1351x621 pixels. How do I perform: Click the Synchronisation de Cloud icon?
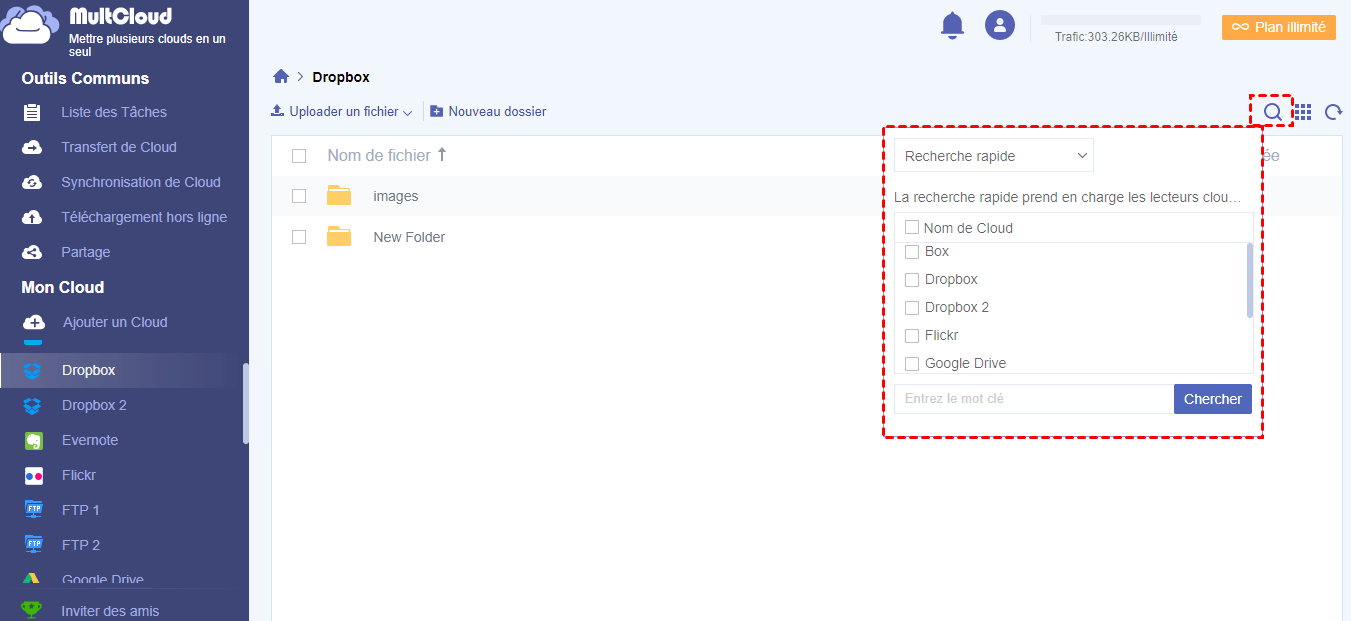click(x=32, y=182)
